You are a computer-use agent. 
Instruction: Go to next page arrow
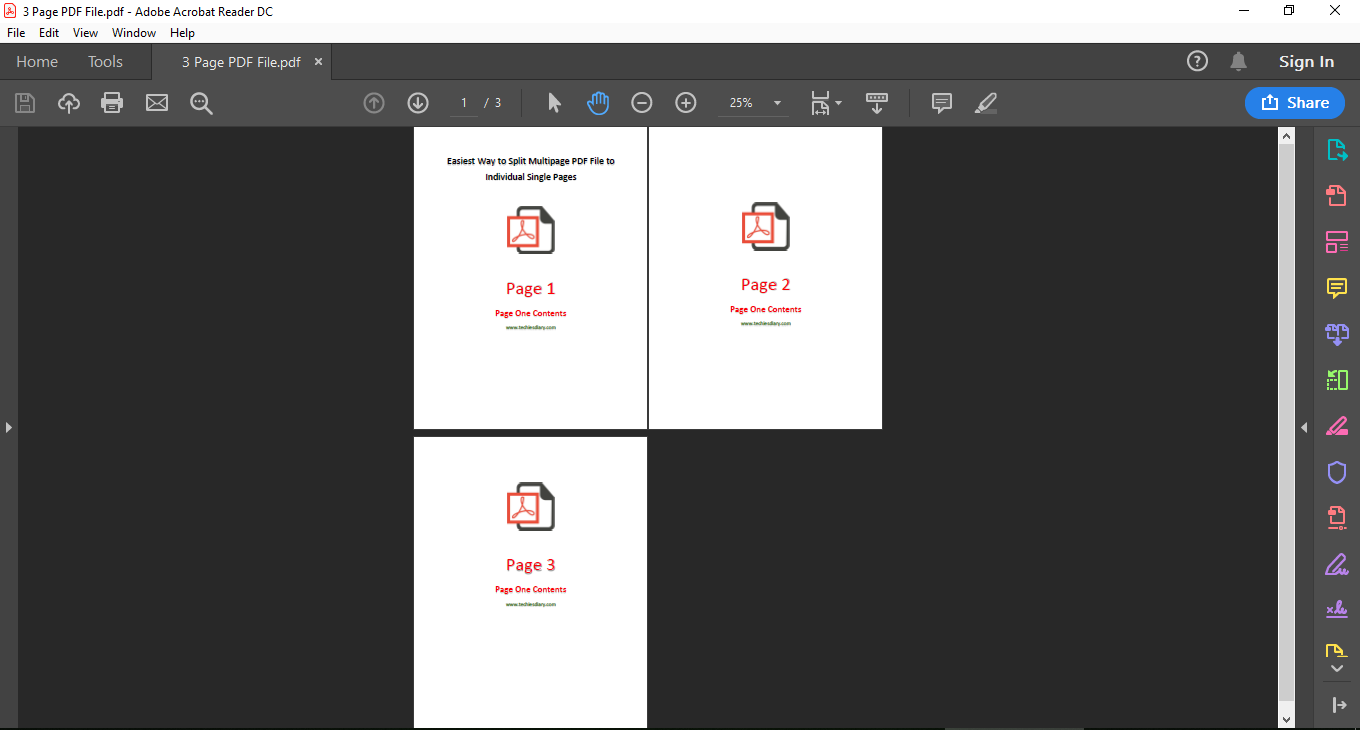click(x=418, y=103)
